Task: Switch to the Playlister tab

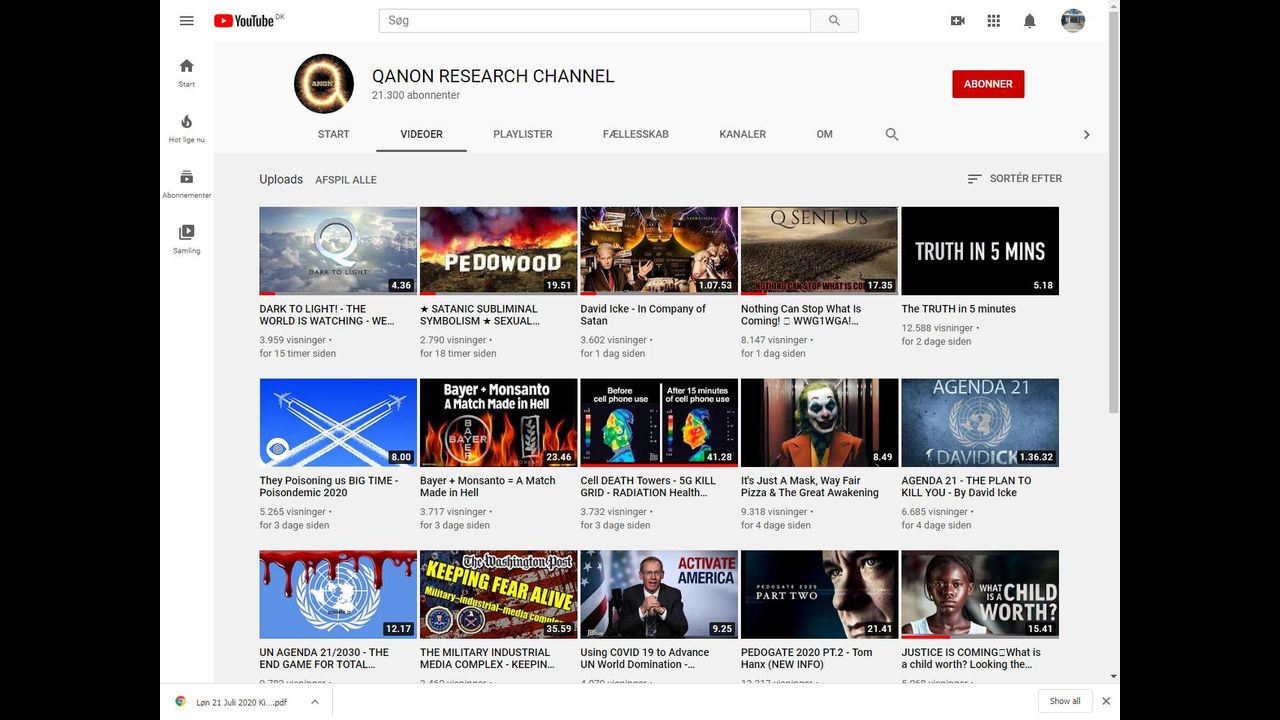Action: click(522, 134)
